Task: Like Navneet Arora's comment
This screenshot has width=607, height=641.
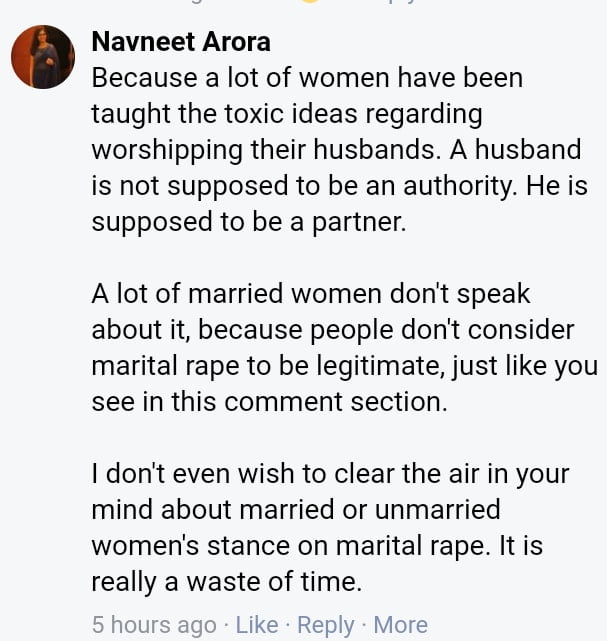Action: (257, 625)
